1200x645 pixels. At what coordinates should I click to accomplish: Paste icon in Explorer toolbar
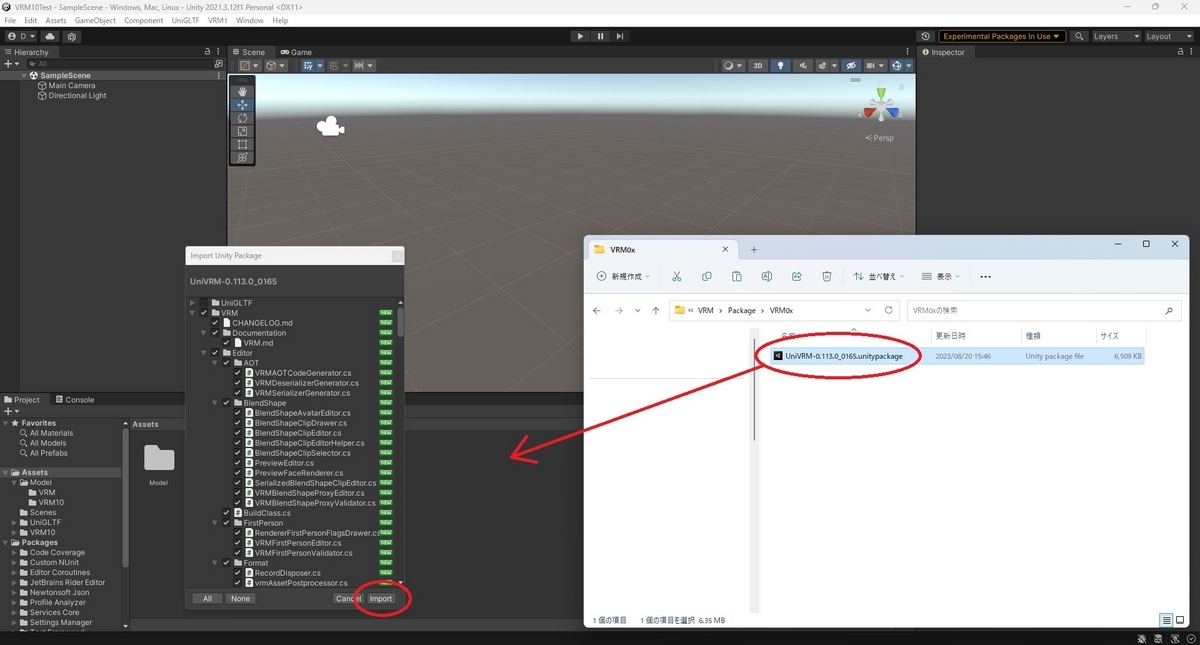[737, 276]
